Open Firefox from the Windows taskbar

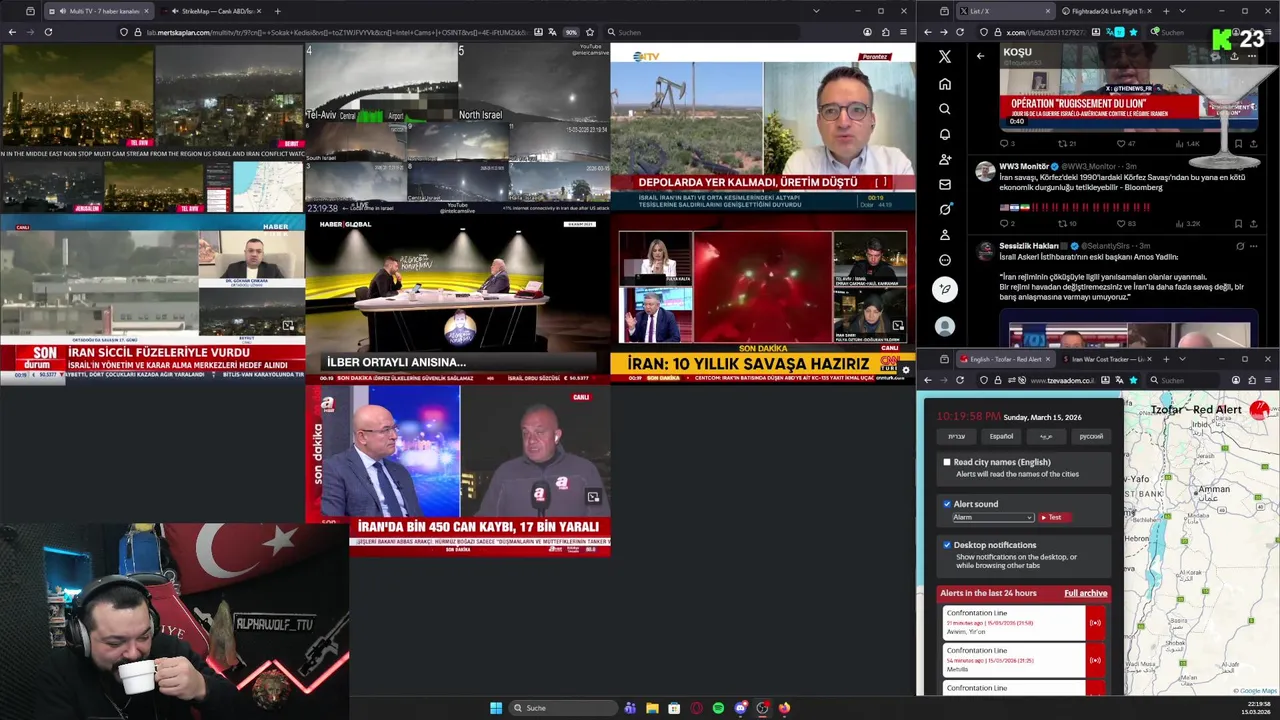coord(784,708)
